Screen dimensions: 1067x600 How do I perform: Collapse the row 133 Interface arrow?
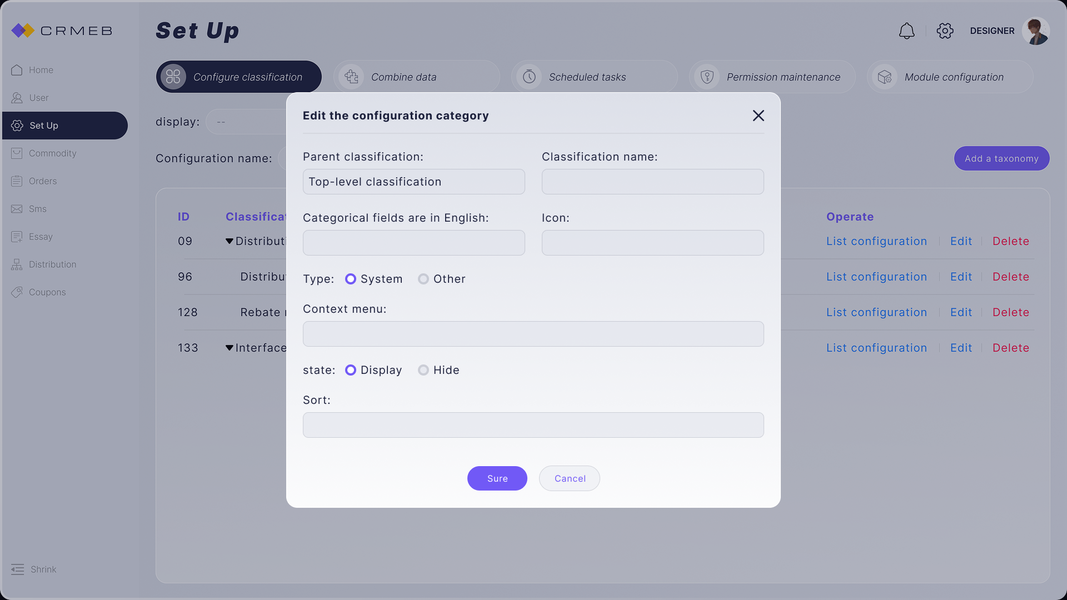229,348
